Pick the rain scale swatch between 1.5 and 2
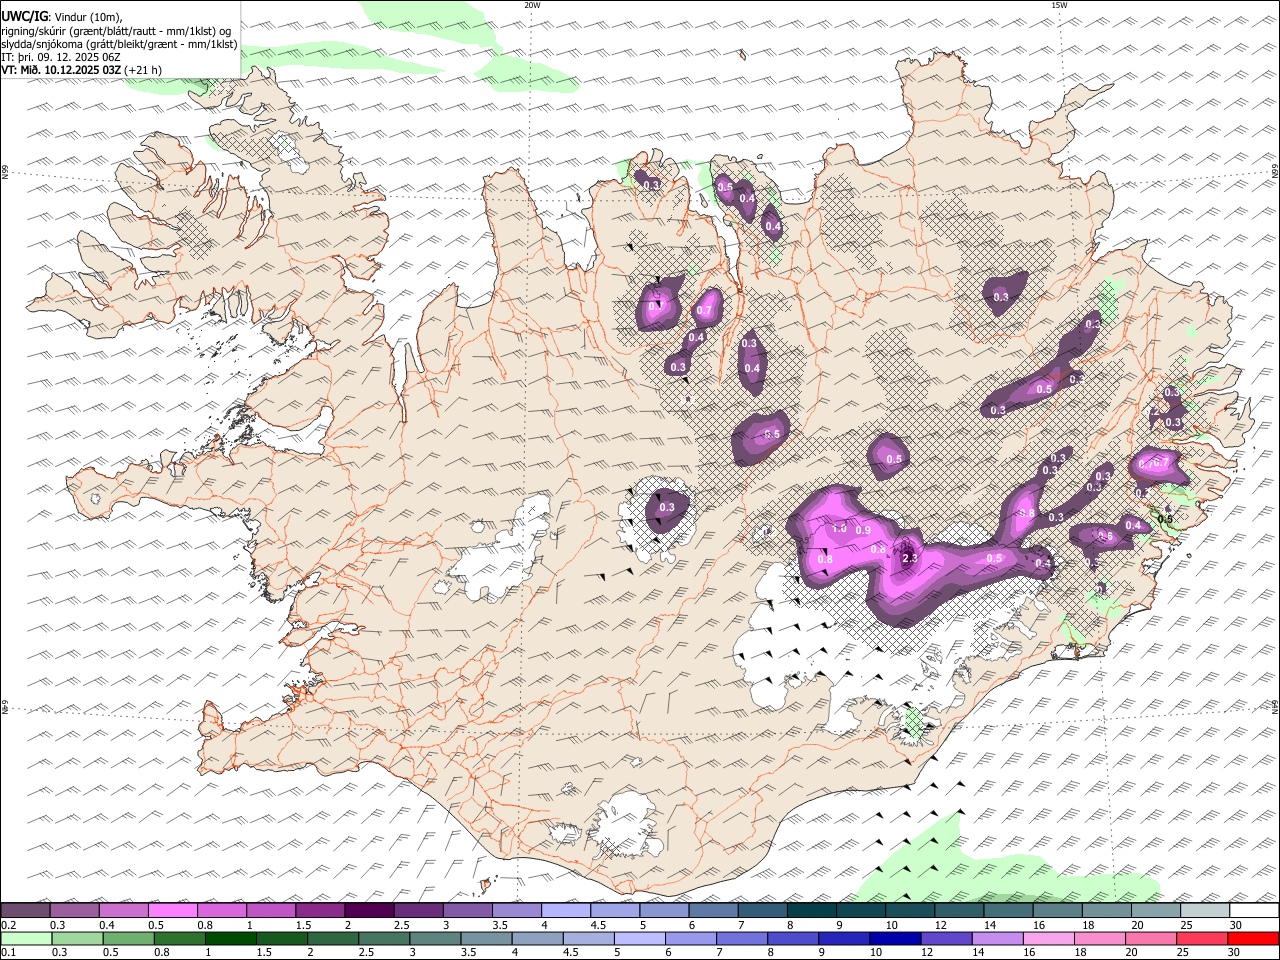 281,938
